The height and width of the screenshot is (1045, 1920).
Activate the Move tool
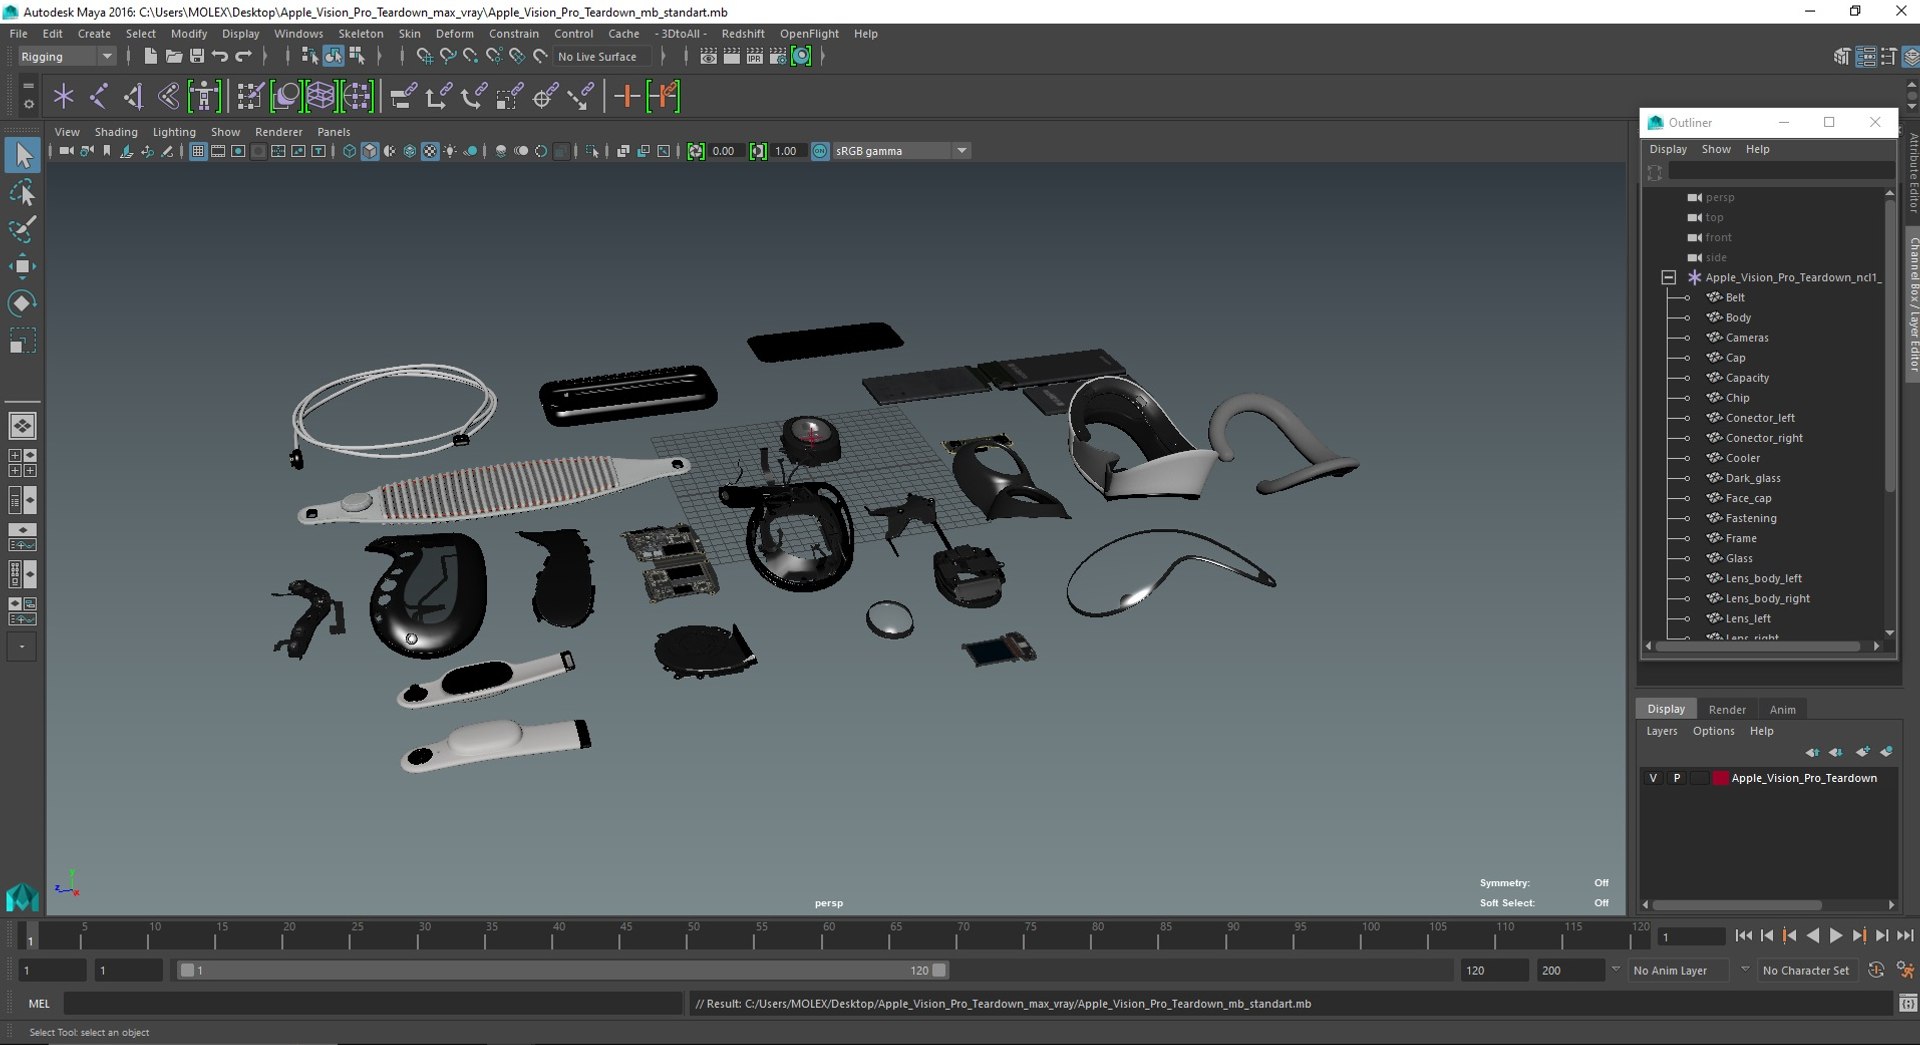[x=22, y=266]
